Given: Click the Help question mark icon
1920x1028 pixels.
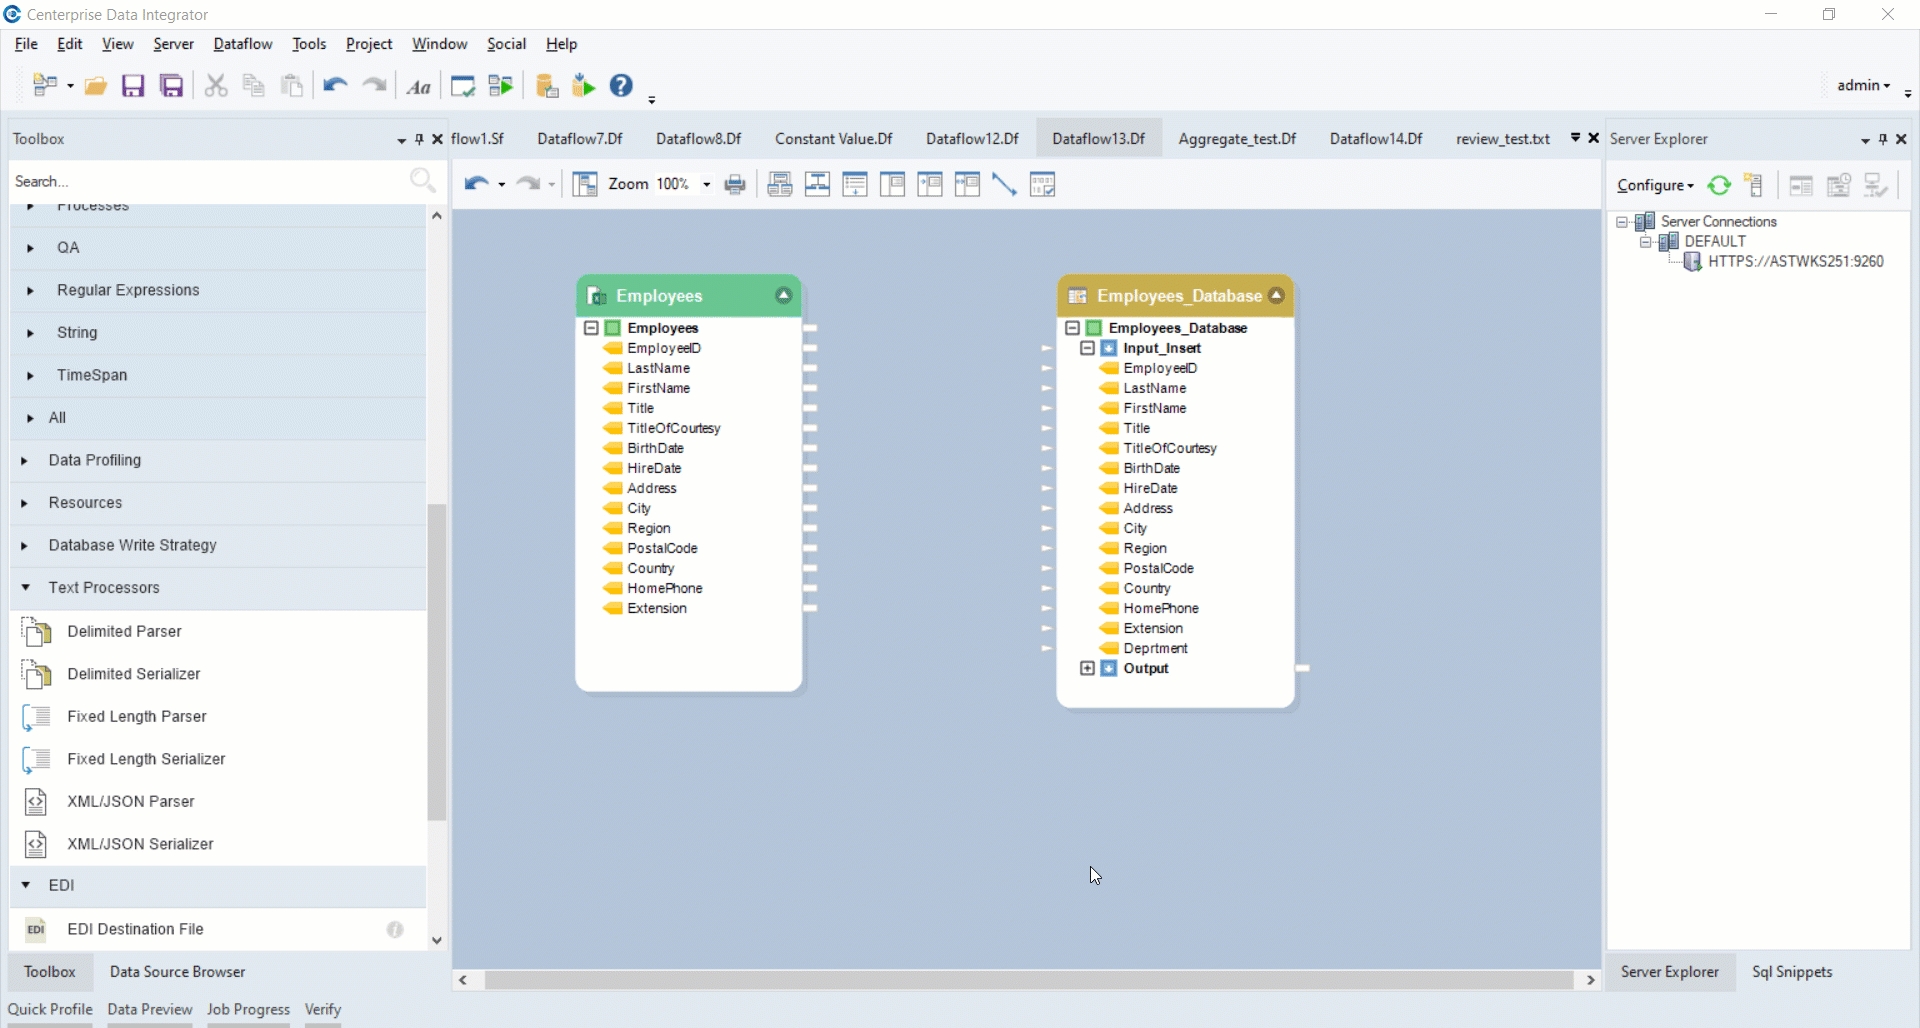Looking at the screenshot, I should (x=621, y=87).
